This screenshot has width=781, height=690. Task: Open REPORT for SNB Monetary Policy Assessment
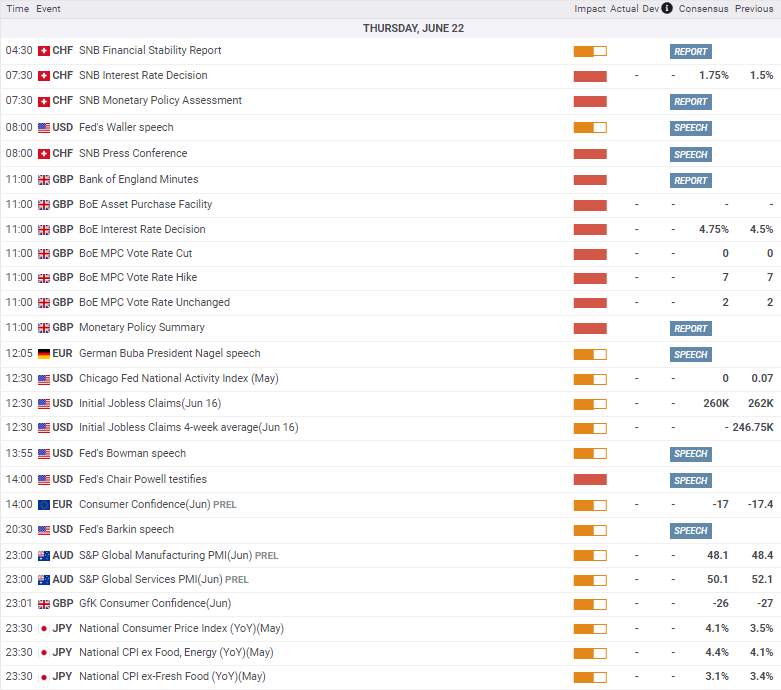click(x=690, y=102)
